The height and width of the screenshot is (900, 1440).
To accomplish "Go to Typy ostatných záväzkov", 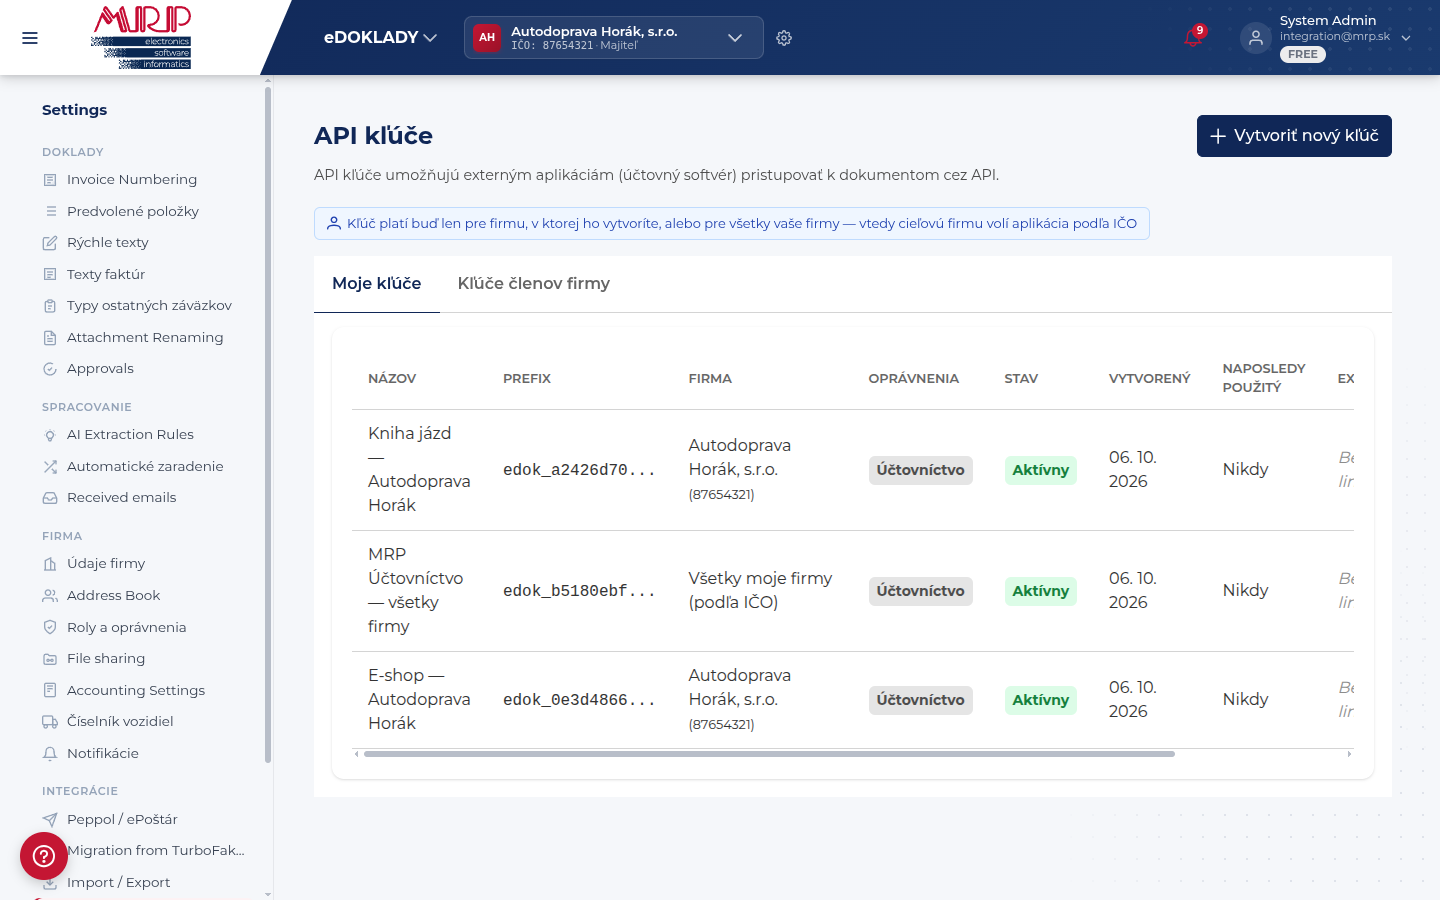I will click(149, 306).
